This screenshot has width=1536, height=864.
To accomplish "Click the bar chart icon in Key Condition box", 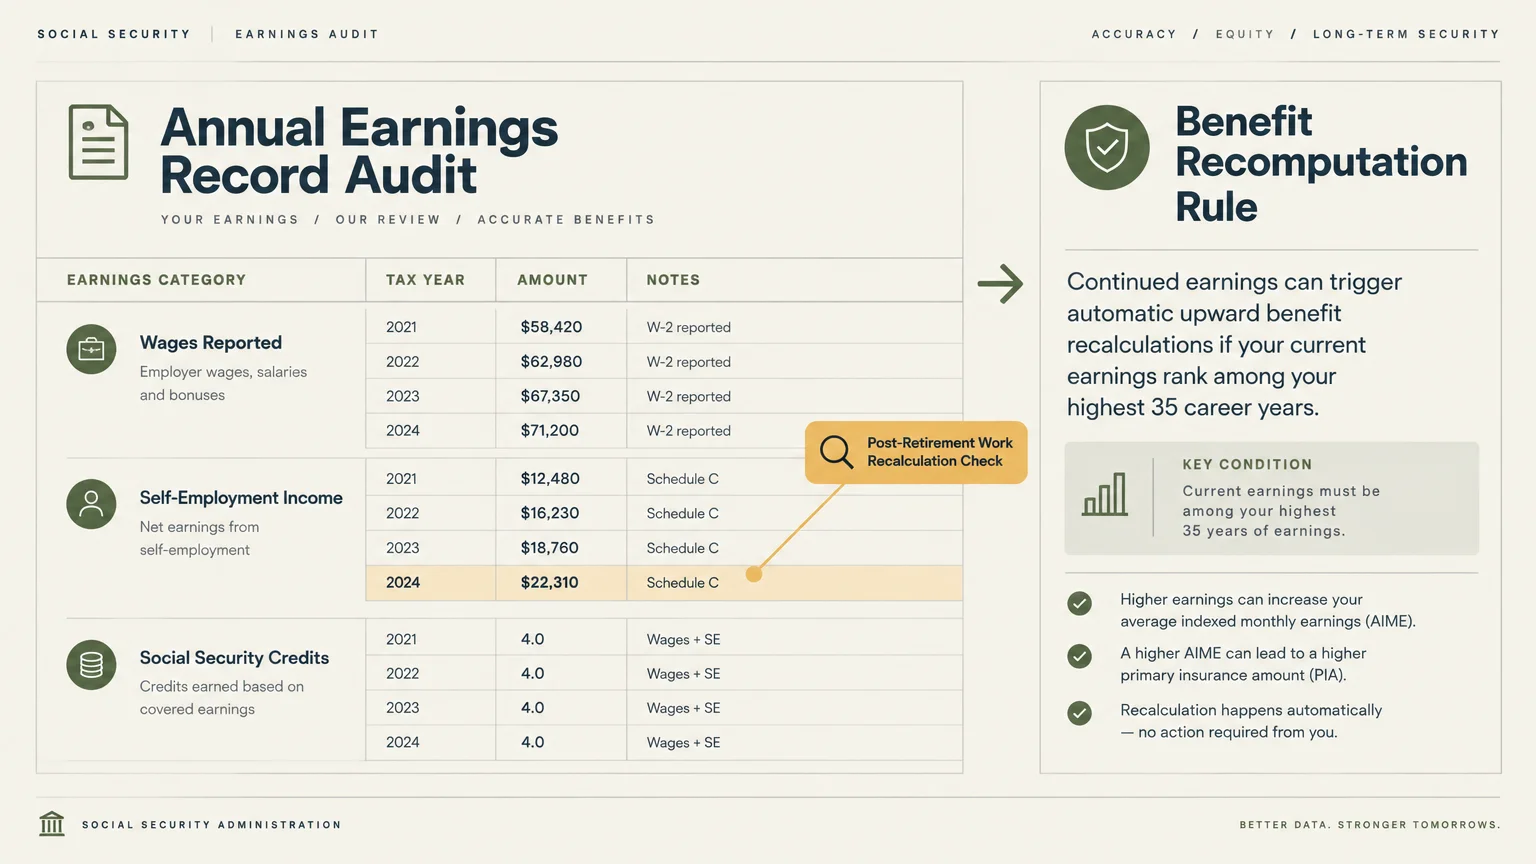I will coord(1105,495).
